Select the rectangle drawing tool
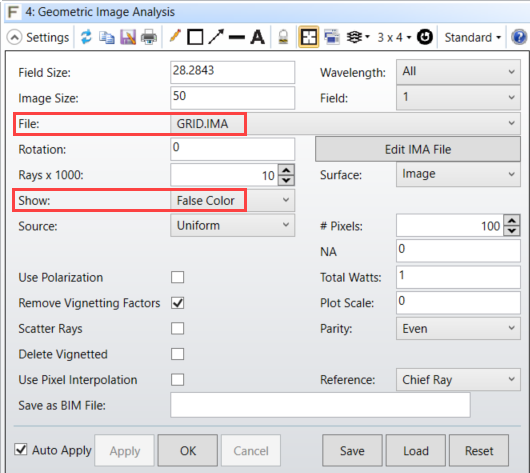The height and width of the screenshot is (473, 530). point(195,37)
